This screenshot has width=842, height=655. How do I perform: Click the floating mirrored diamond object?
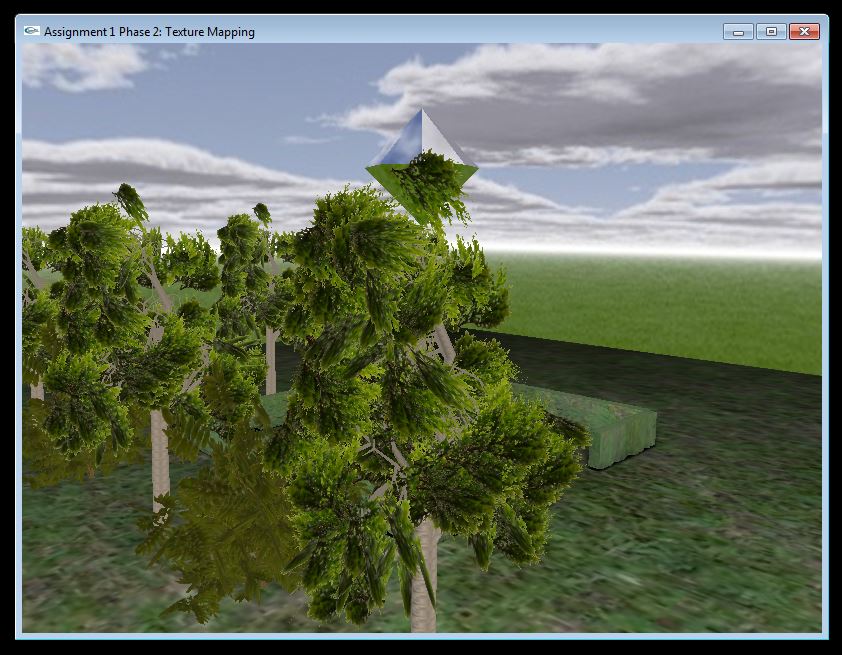point(422,166)
